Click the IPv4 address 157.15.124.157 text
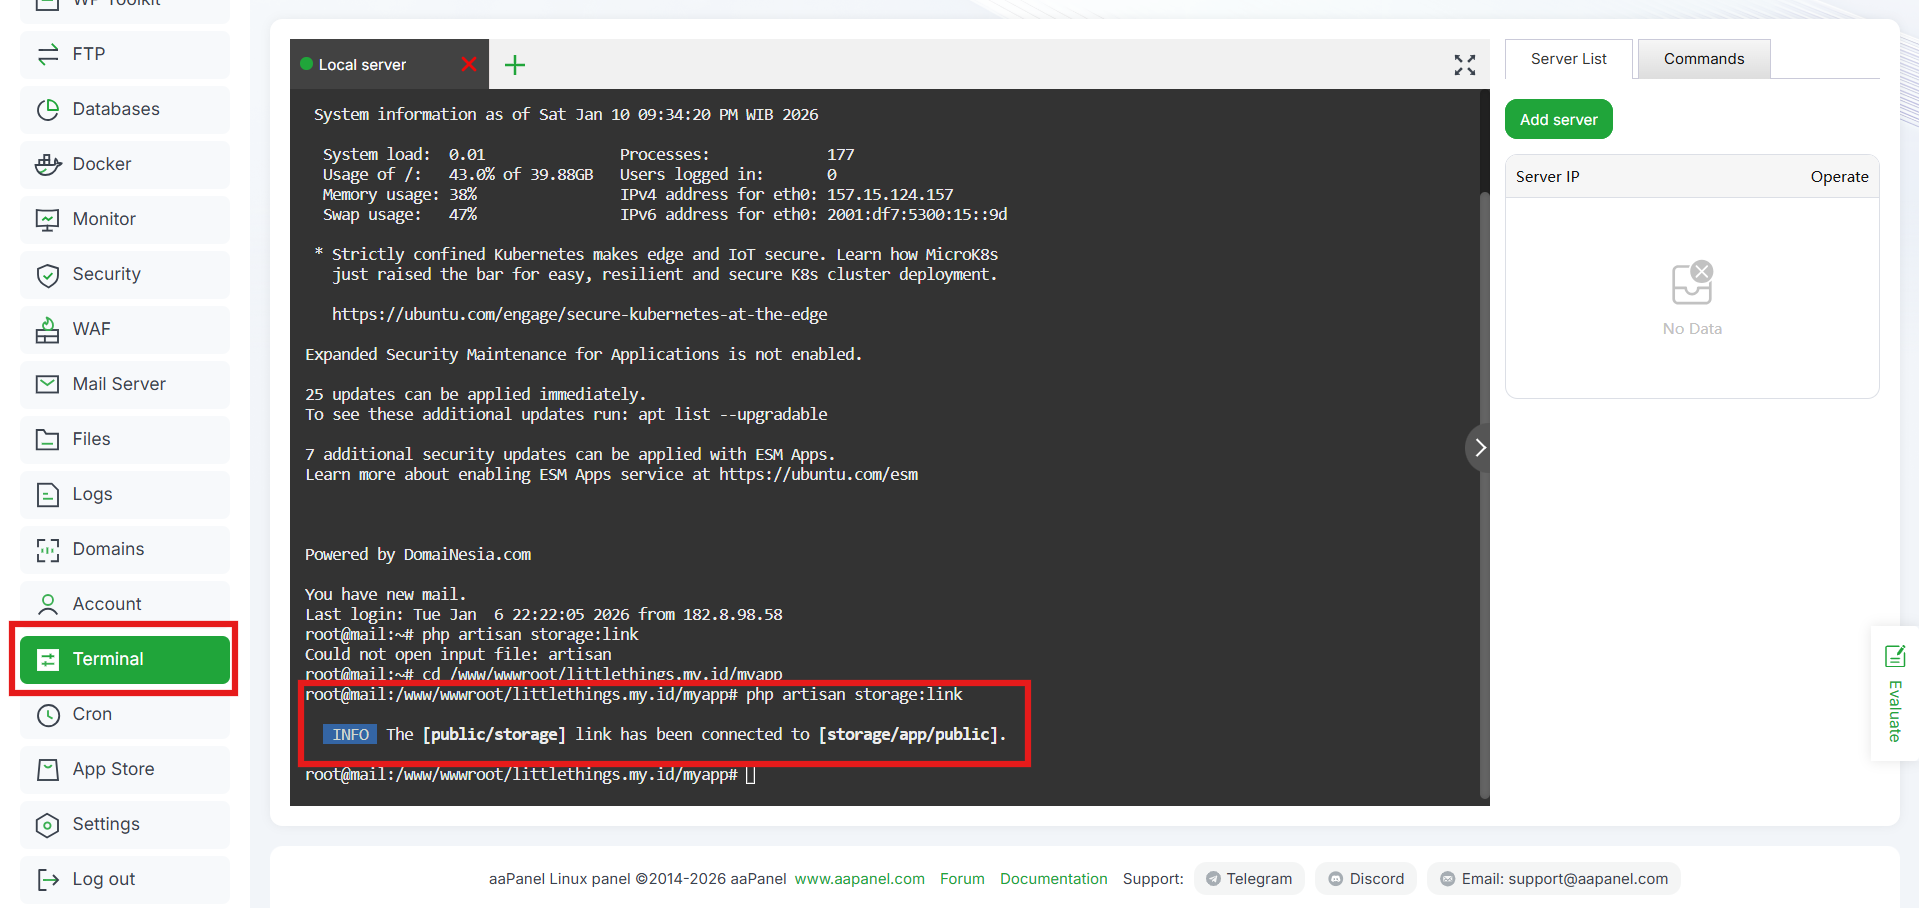This screenshot has height=908, width=1919. pos(890,194)
